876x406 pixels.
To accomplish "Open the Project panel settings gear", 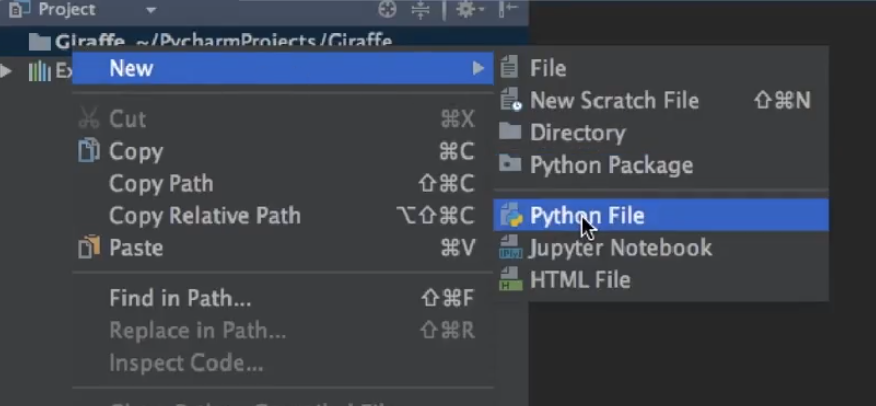I will pyautogui.click(x=470, y=9).
